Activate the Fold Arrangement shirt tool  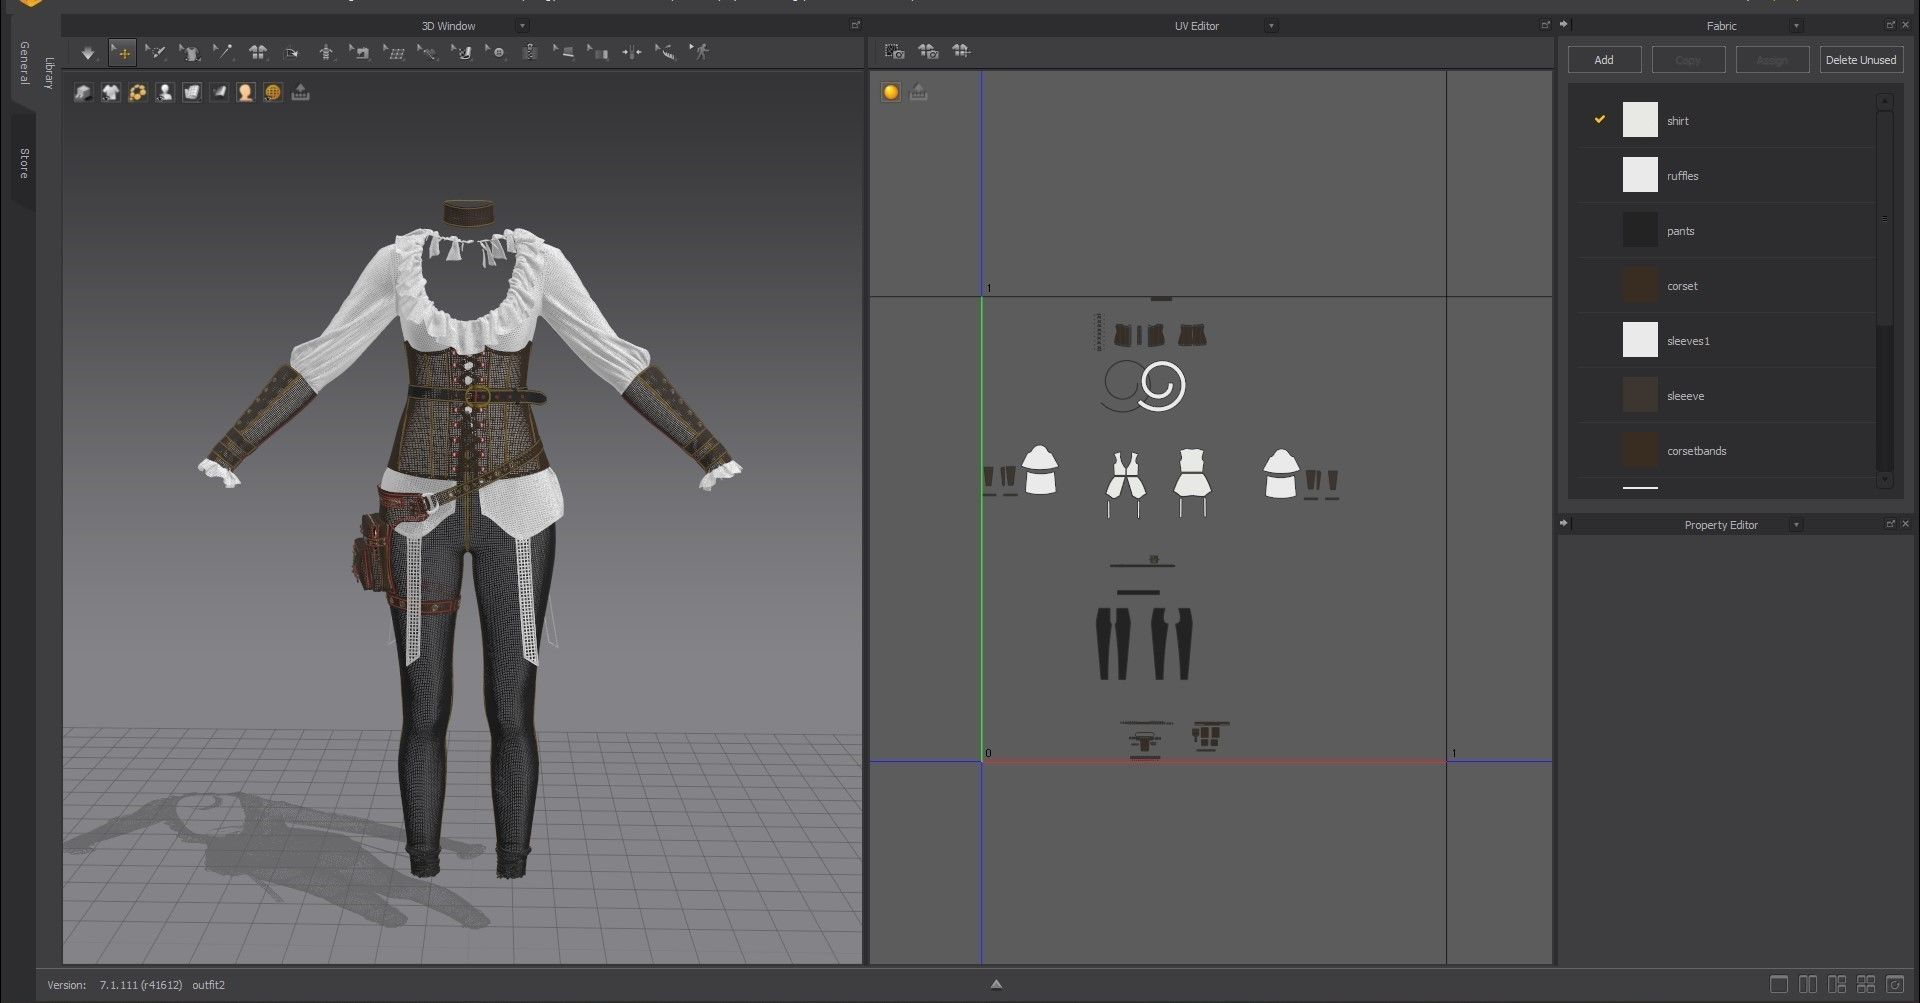click(189, 52)
